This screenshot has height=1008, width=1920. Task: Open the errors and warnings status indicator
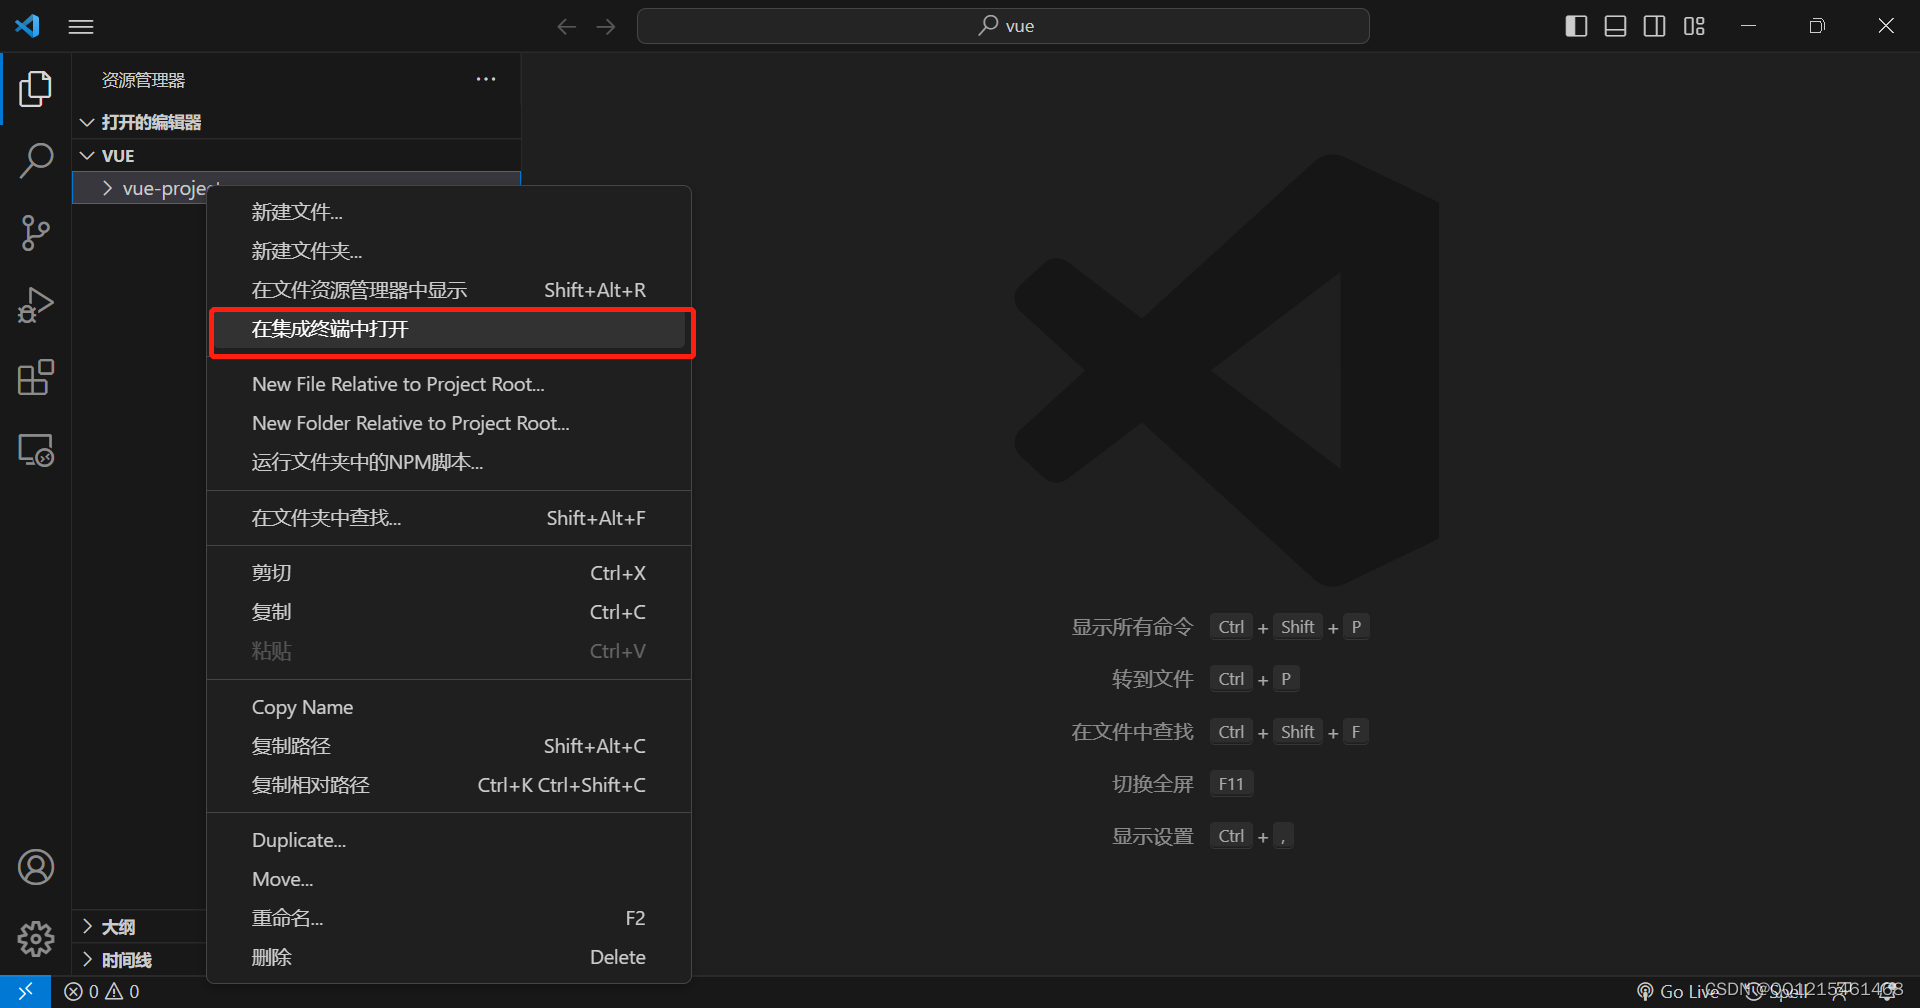tap(102, 991)
